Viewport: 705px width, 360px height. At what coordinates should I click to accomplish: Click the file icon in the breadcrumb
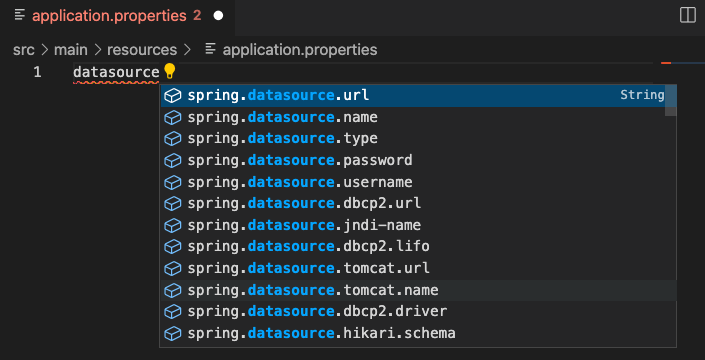(x=210, y=49)
